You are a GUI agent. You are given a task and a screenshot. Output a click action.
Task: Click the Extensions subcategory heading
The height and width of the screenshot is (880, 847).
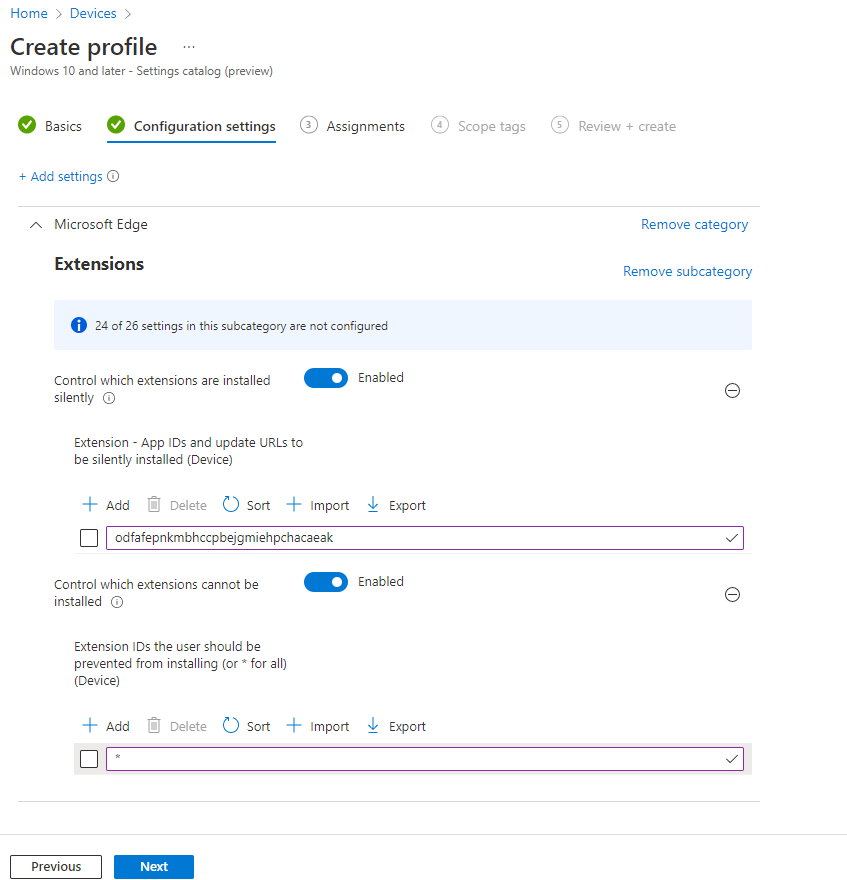(99, 264)
